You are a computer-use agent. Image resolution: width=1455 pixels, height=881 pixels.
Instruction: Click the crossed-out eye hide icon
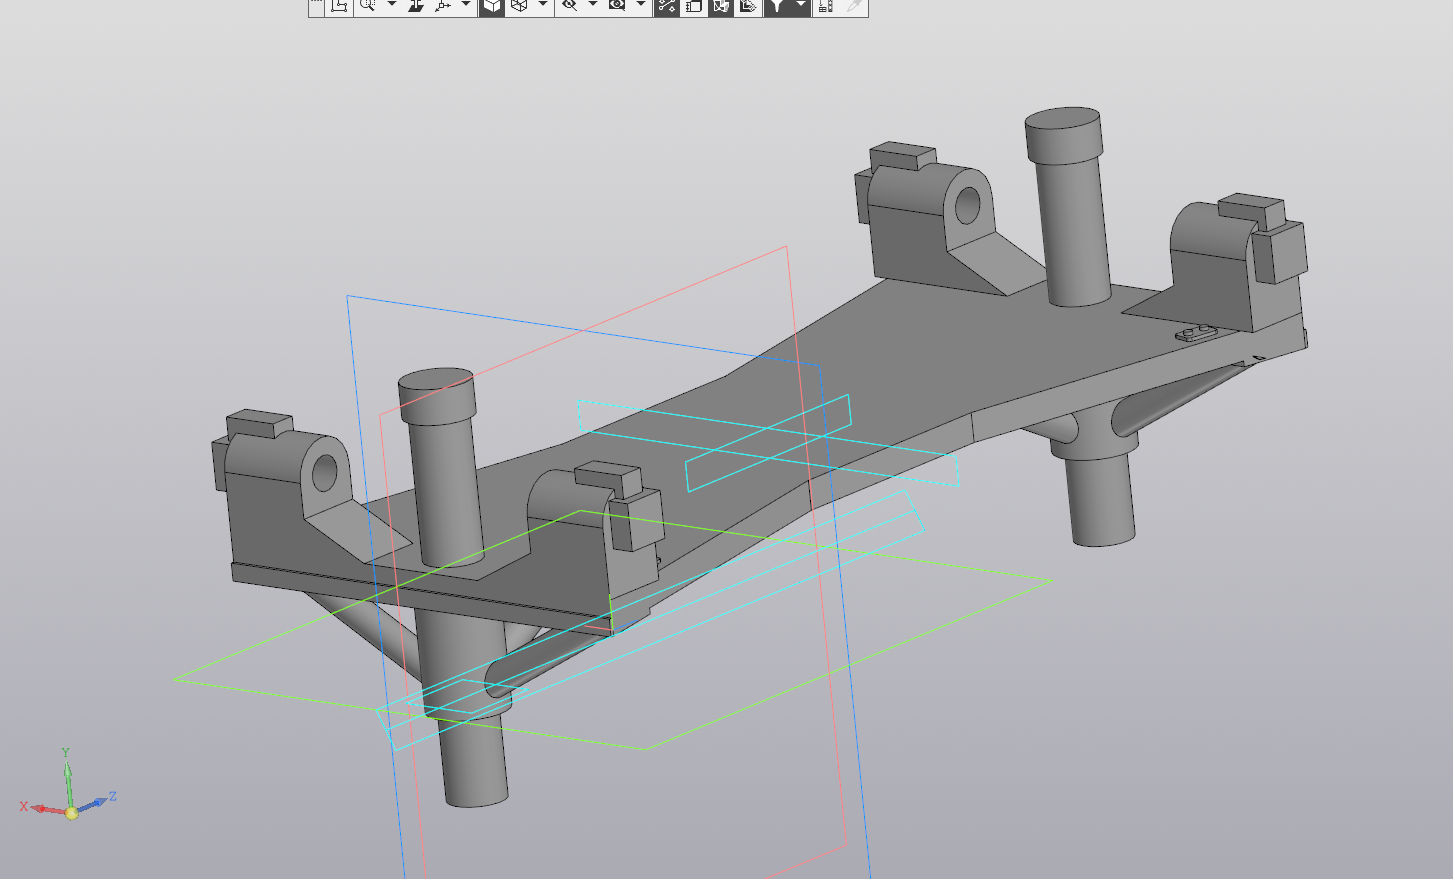(x=569, y=6)
